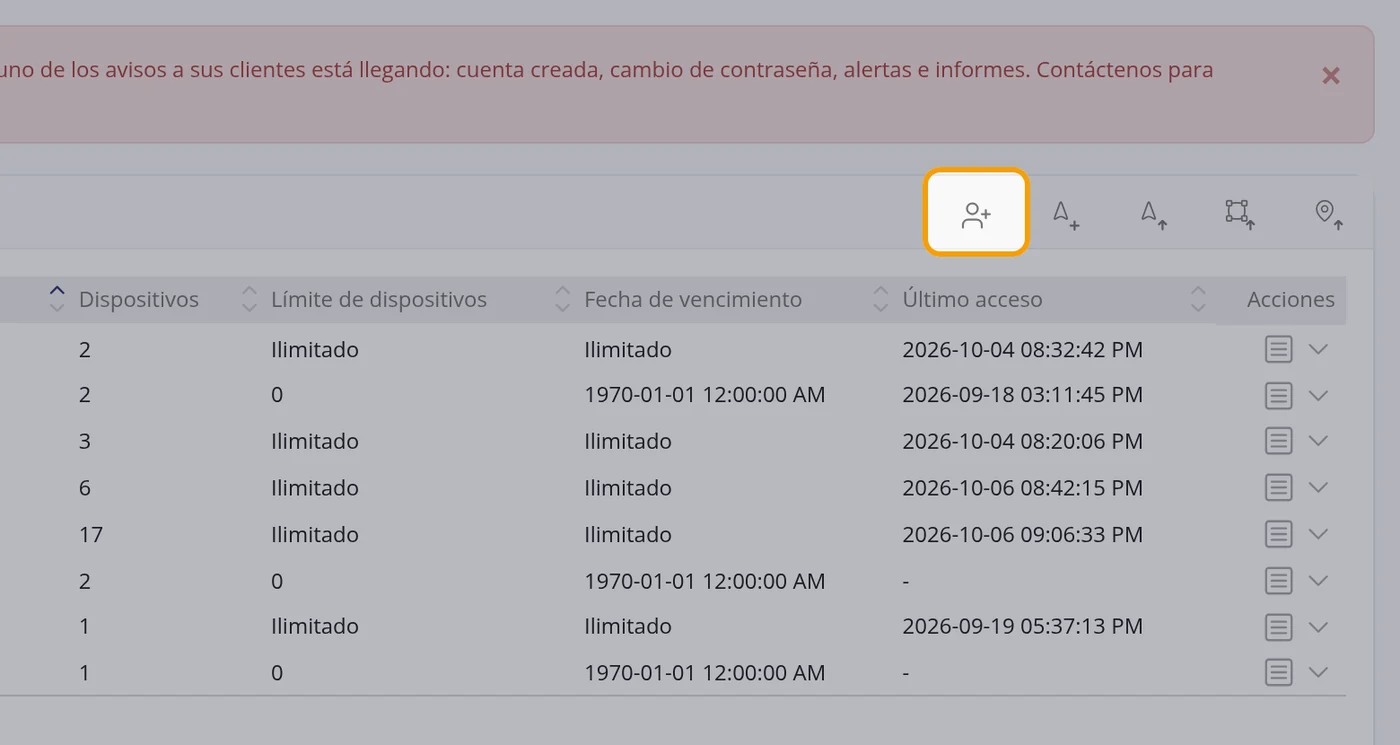Expand actions chevron for 2026-10-06 09:06:33 PM row
Image resolution: width=1400 pixels, height=745 pixels.
coord(1318,534)
